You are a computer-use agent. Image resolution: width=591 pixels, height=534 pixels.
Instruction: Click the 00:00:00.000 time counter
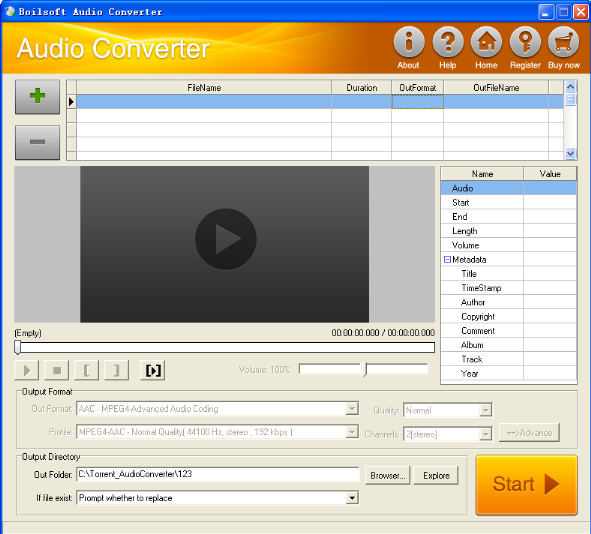383,333
